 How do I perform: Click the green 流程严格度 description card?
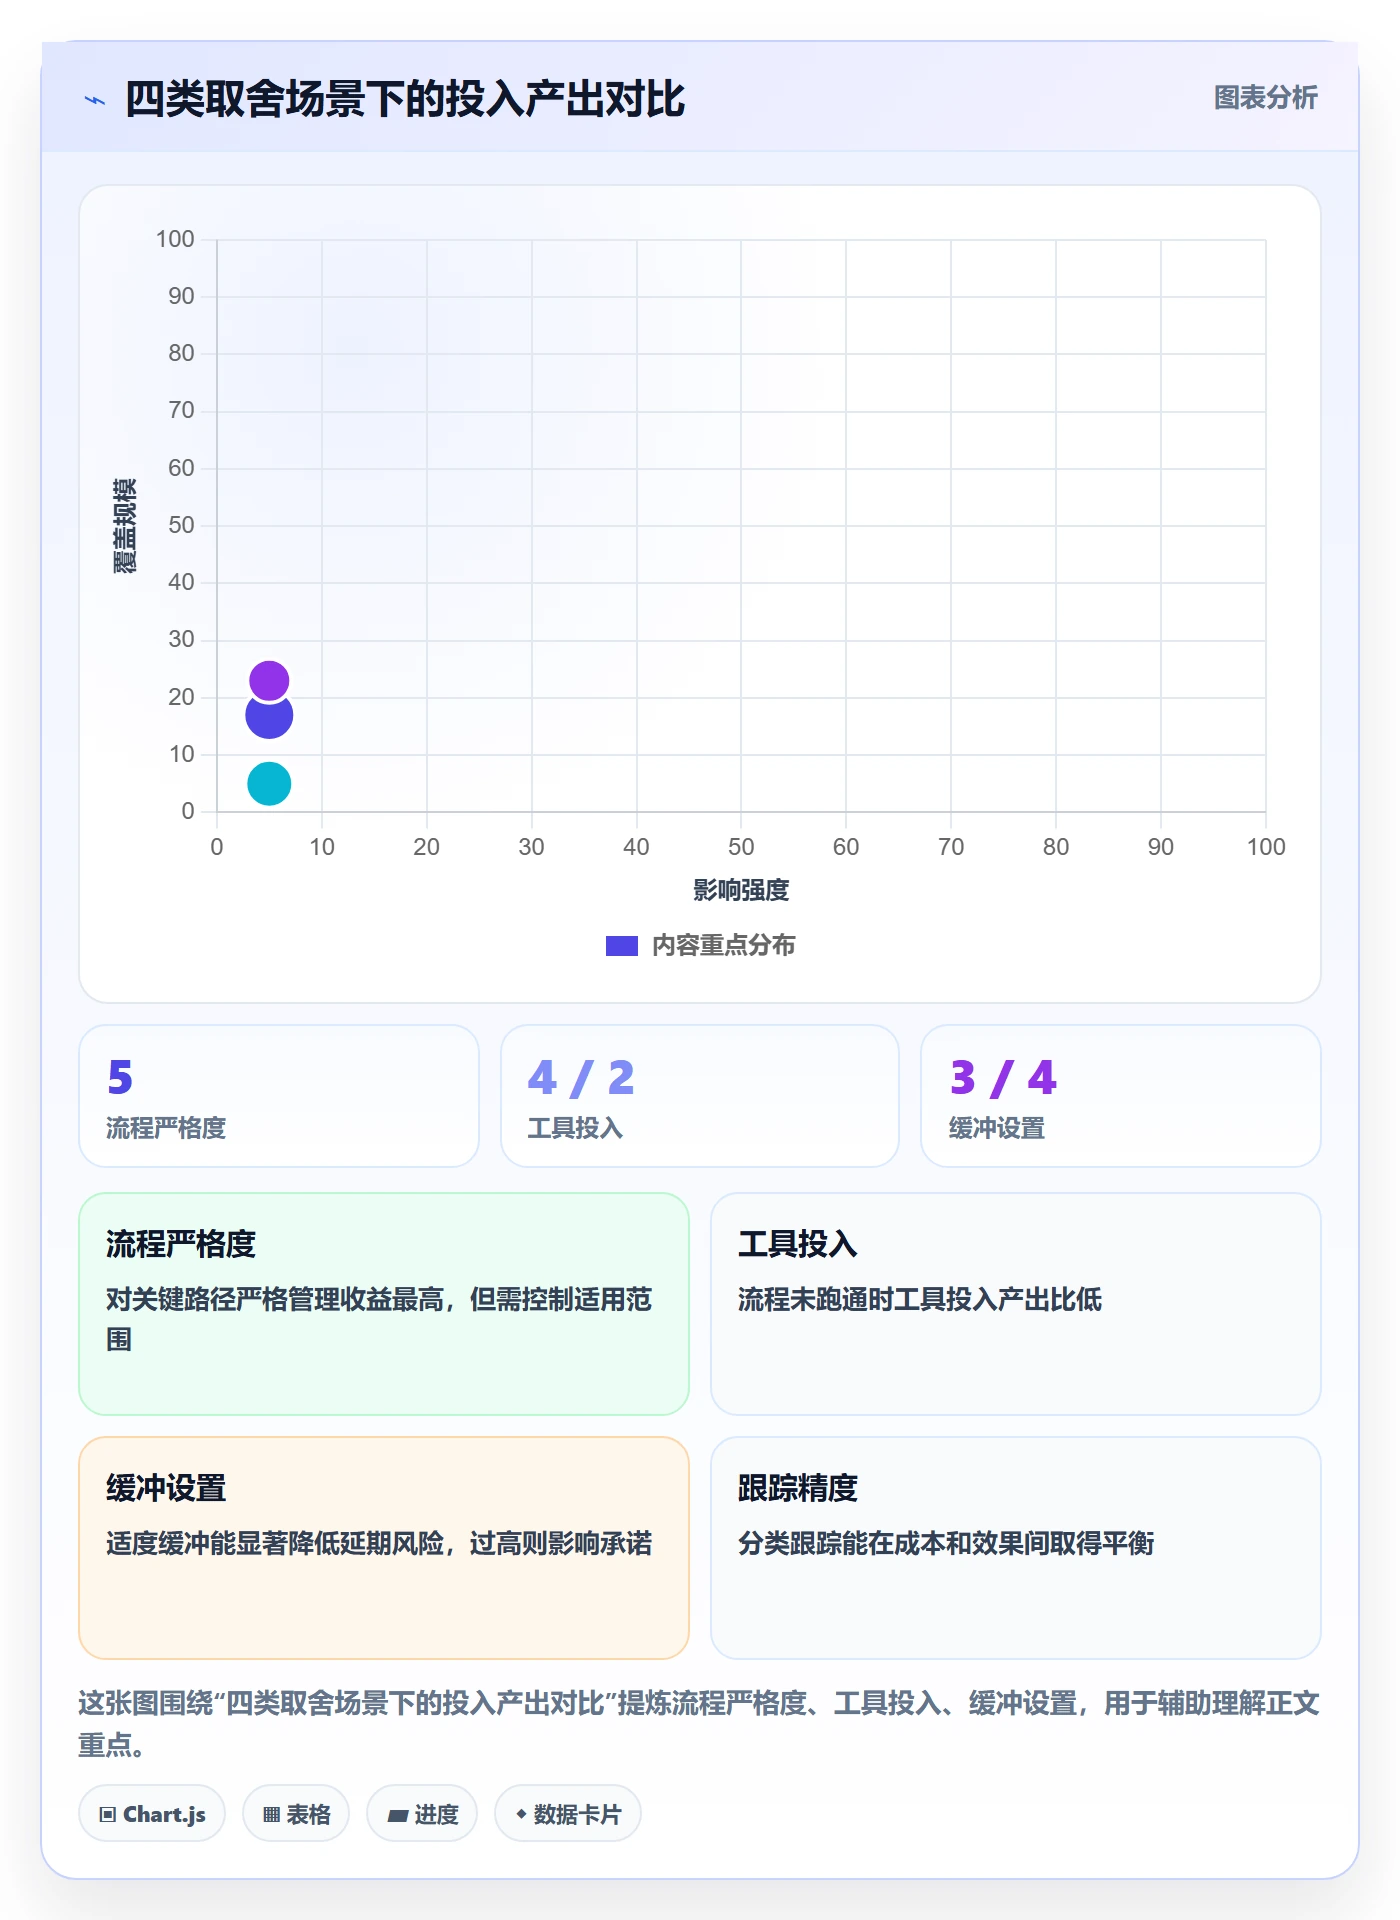click(384, 1304)
